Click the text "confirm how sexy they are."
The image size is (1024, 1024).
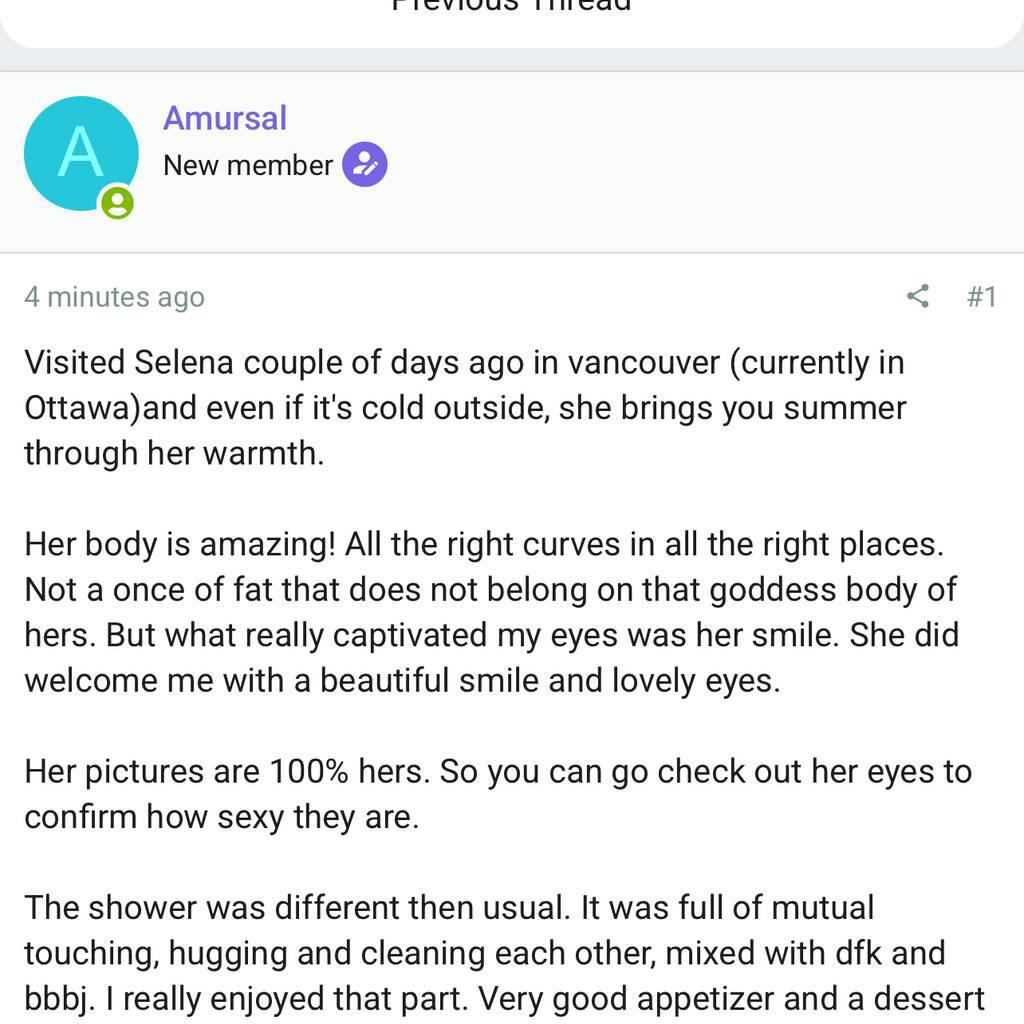coord(221,817)
